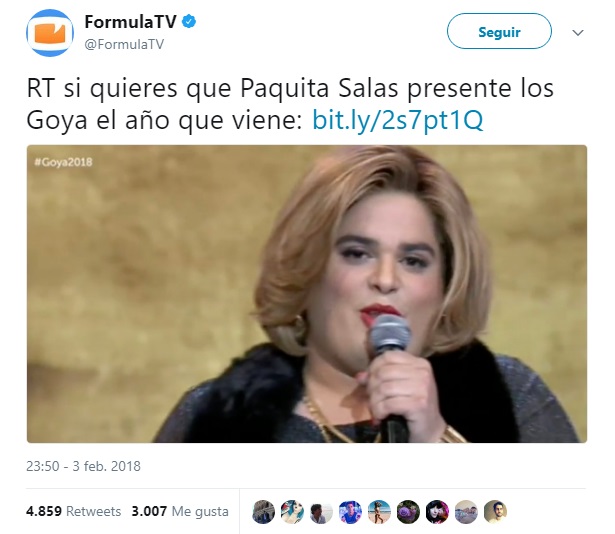The height and width of the screenshot is (534, 615).
Task: Open the liker avatar with pink and black hair
Action: point(437,512)
